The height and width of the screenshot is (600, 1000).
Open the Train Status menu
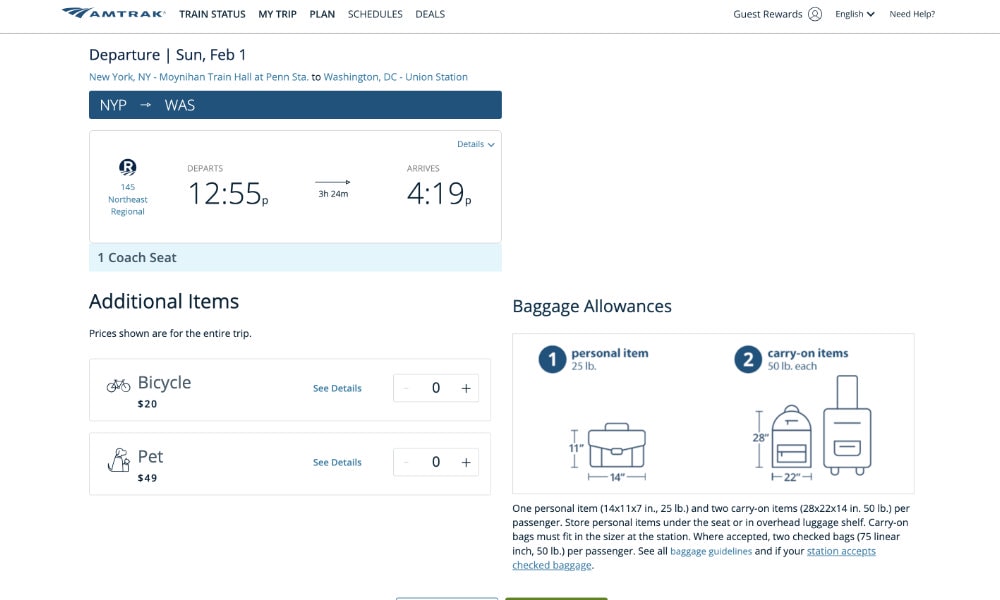[212, 14]
